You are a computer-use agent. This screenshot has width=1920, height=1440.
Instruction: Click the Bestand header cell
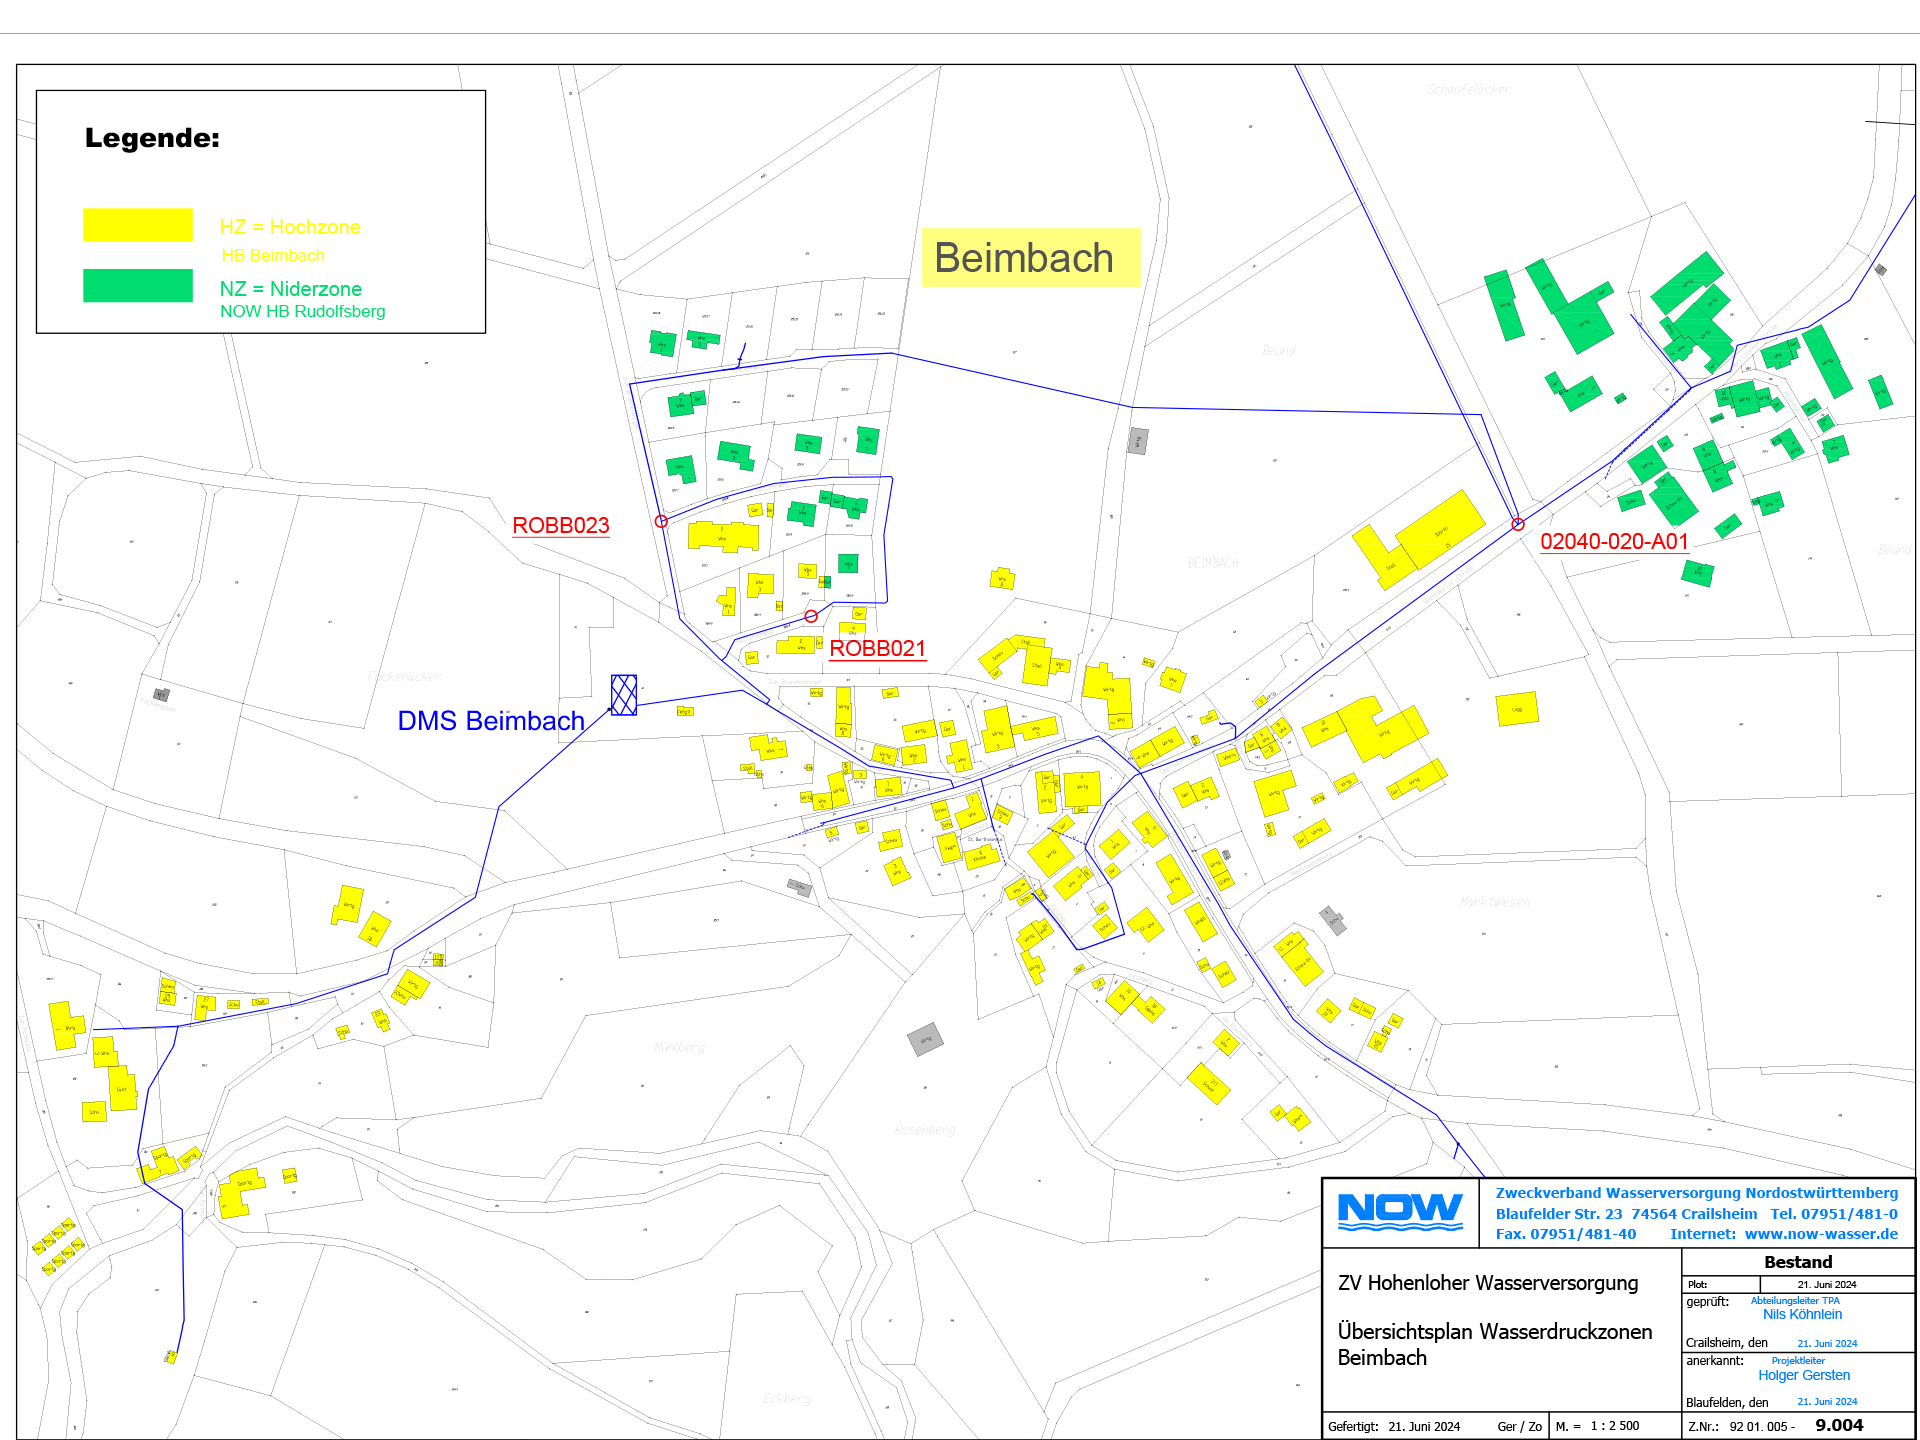point(1798,1262)
